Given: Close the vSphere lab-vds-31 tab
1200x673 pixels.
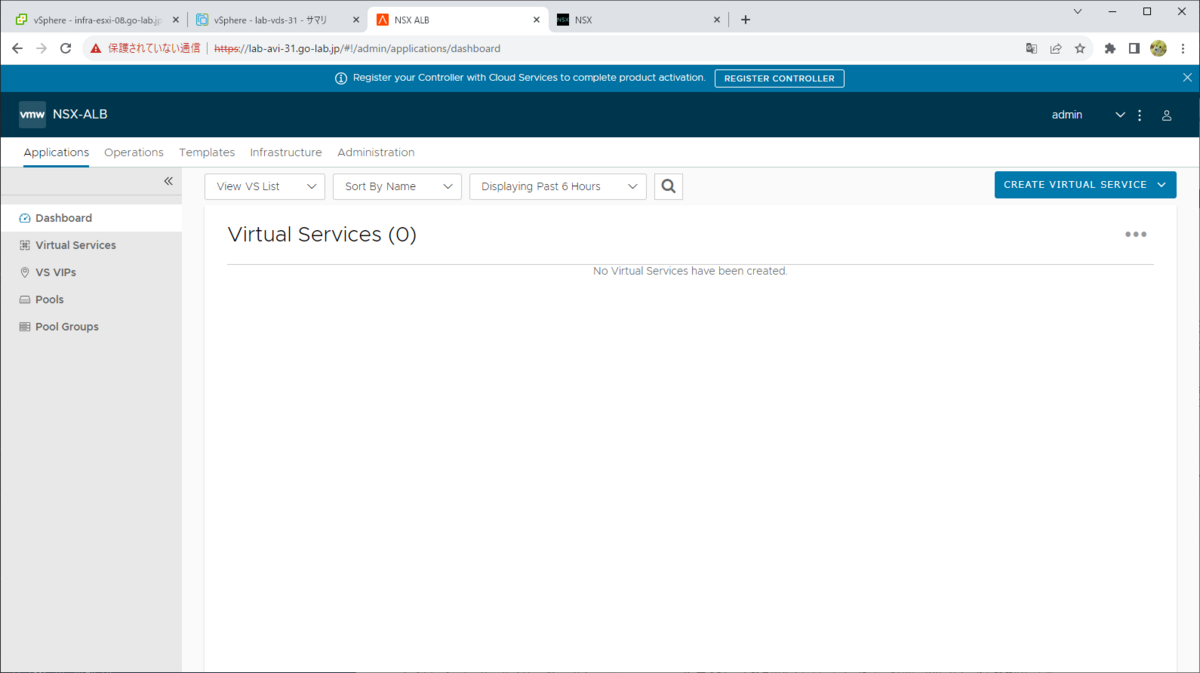Looking at the screenshot, I should (x=356, y=20).
